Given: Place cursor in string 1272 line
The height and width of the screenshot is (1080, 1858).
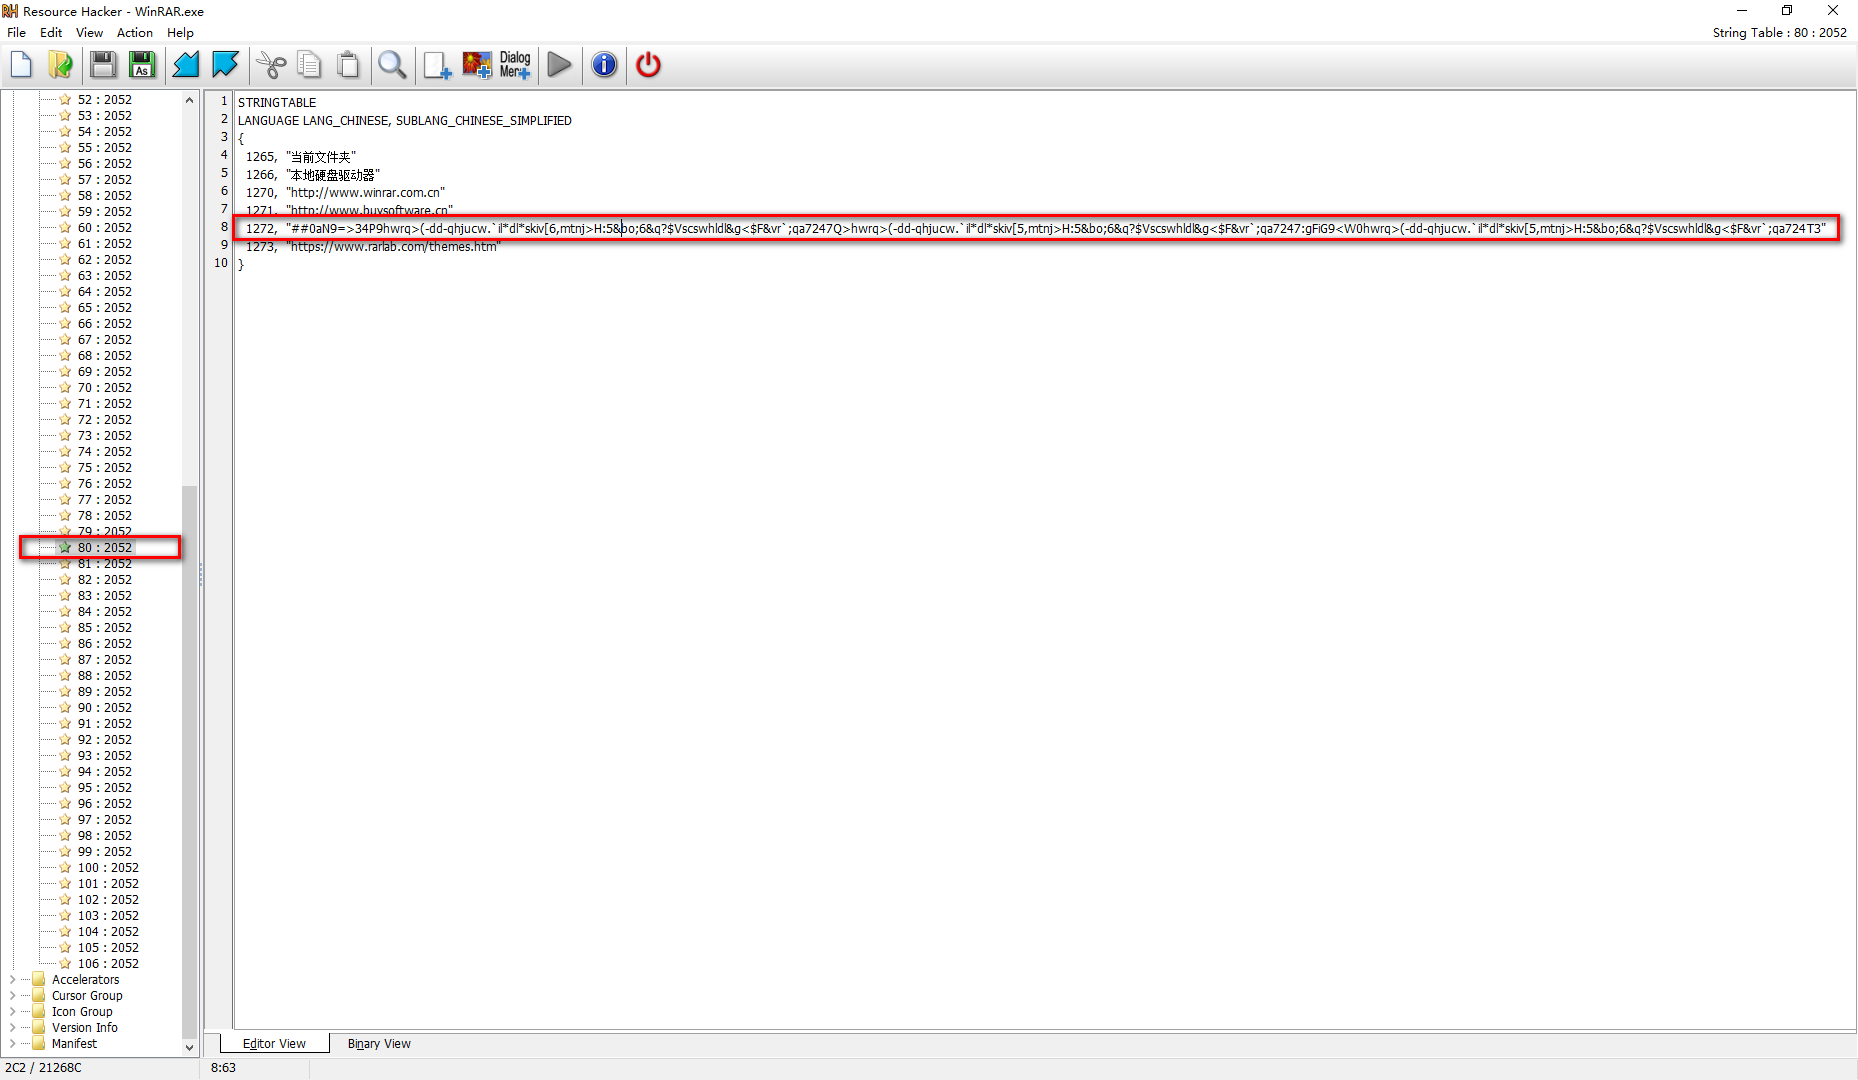Looking at the screenshot, I should coord(1036,228).
